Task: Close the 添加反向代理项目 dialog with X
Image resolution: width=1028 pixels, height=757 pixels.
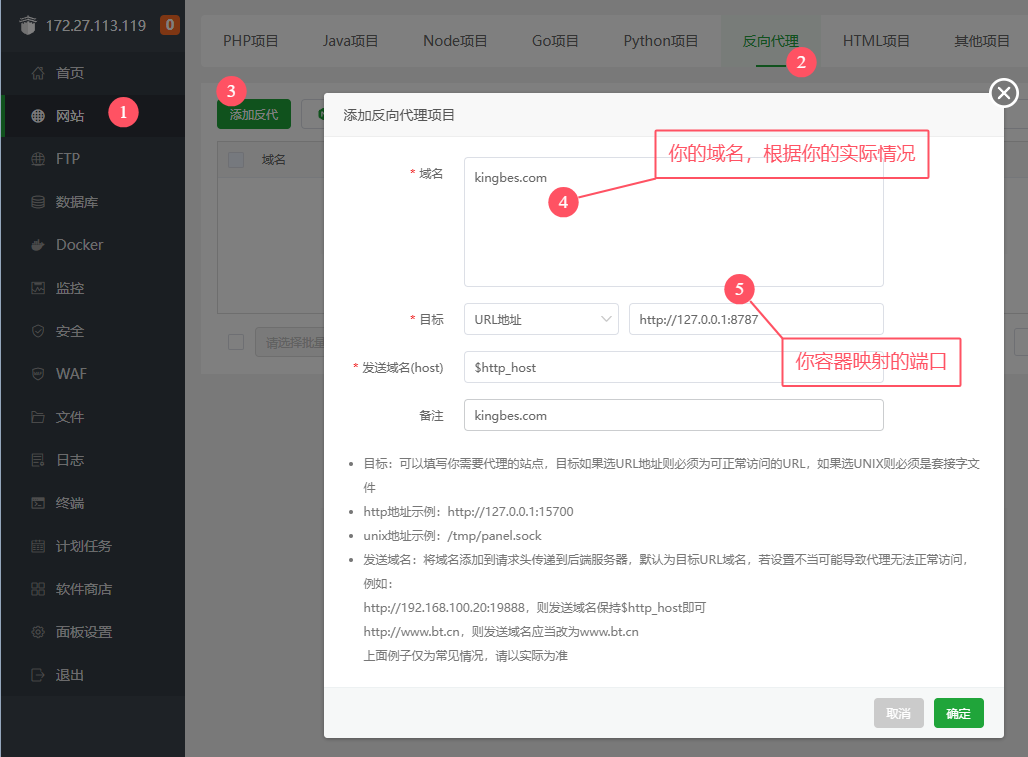Action: [1004, 92]
